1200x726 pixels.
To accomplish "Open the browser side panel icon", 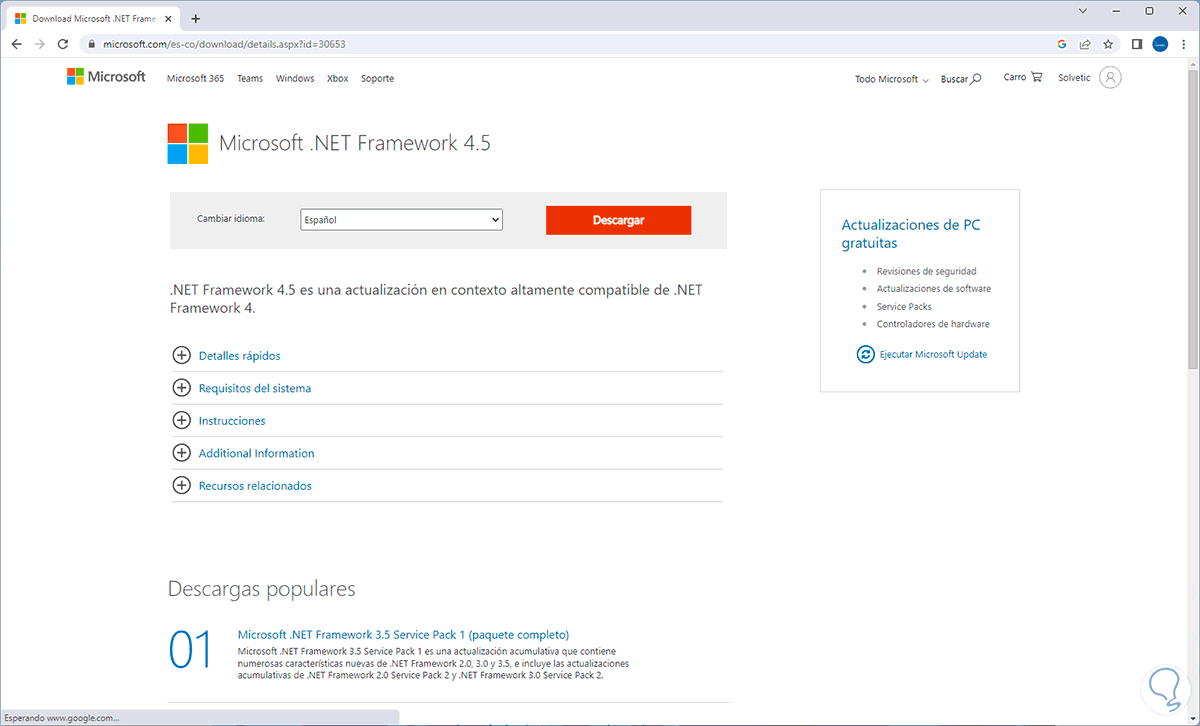I will pyautogui.click(x=1137, y=44).
